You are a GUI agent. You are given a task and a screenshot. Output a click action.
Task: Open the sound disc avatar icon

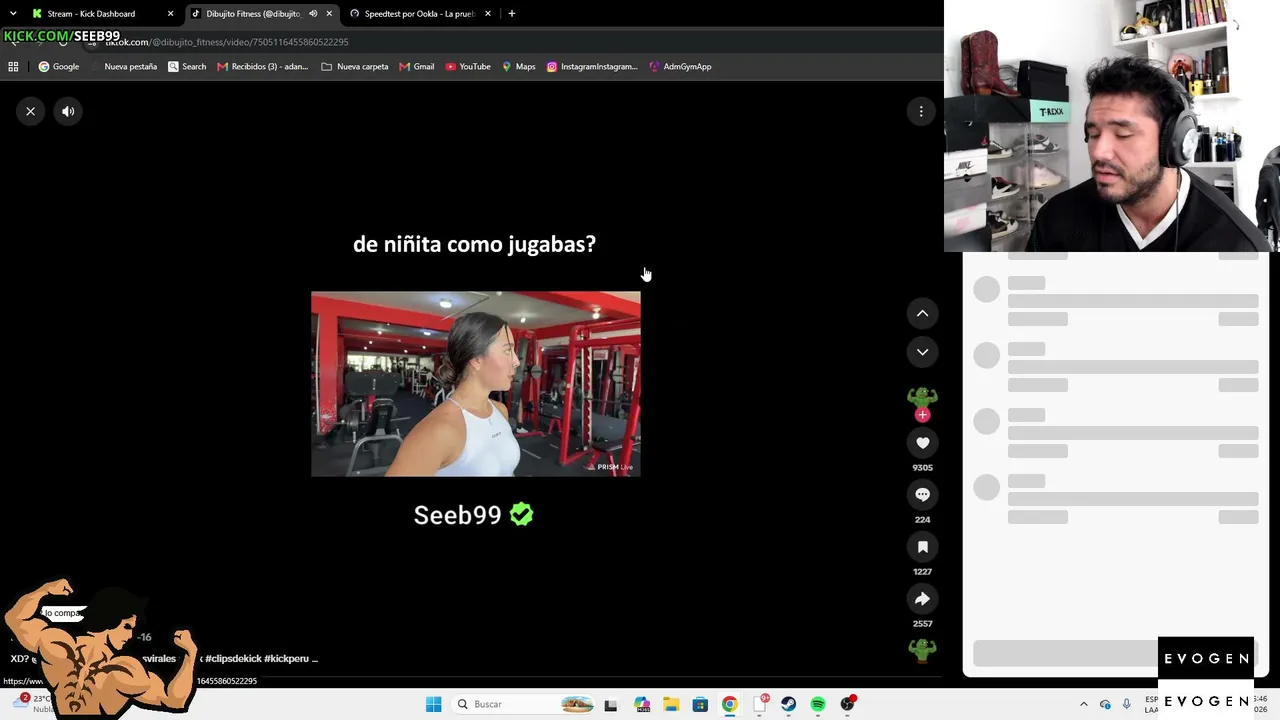[922, 650]
